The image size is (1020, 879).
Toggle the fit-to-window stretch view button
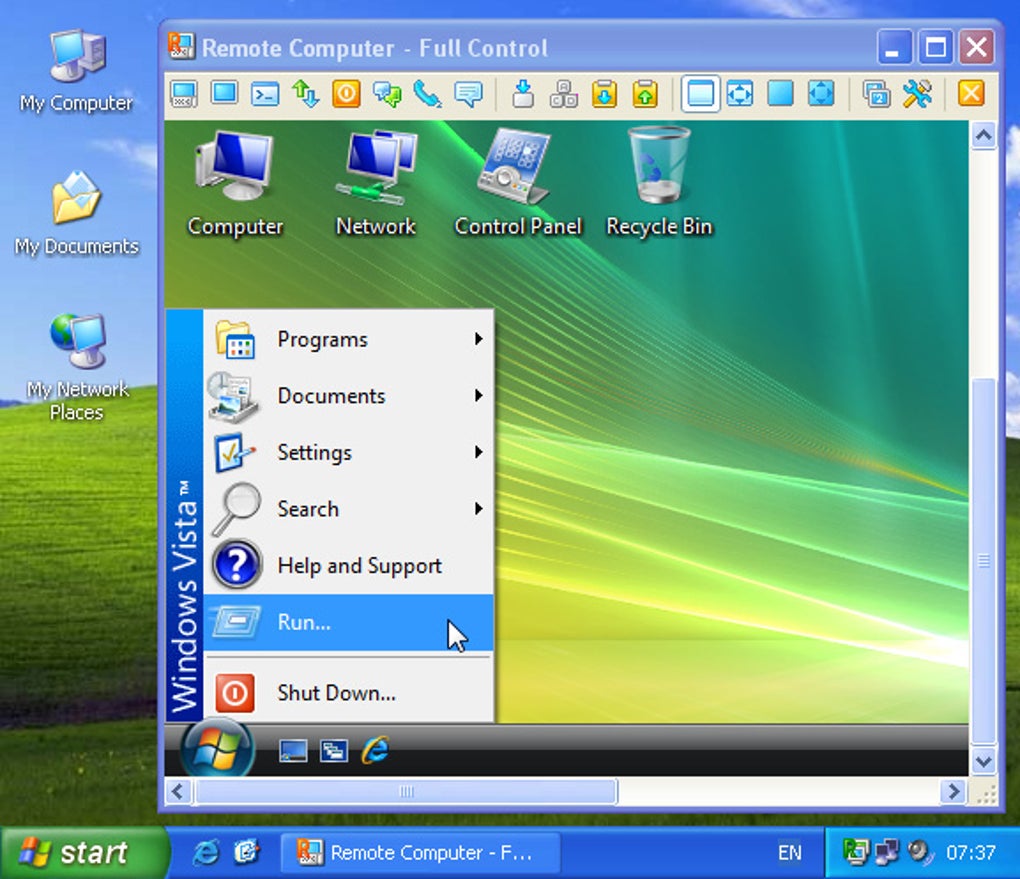(x=740, y=94)
